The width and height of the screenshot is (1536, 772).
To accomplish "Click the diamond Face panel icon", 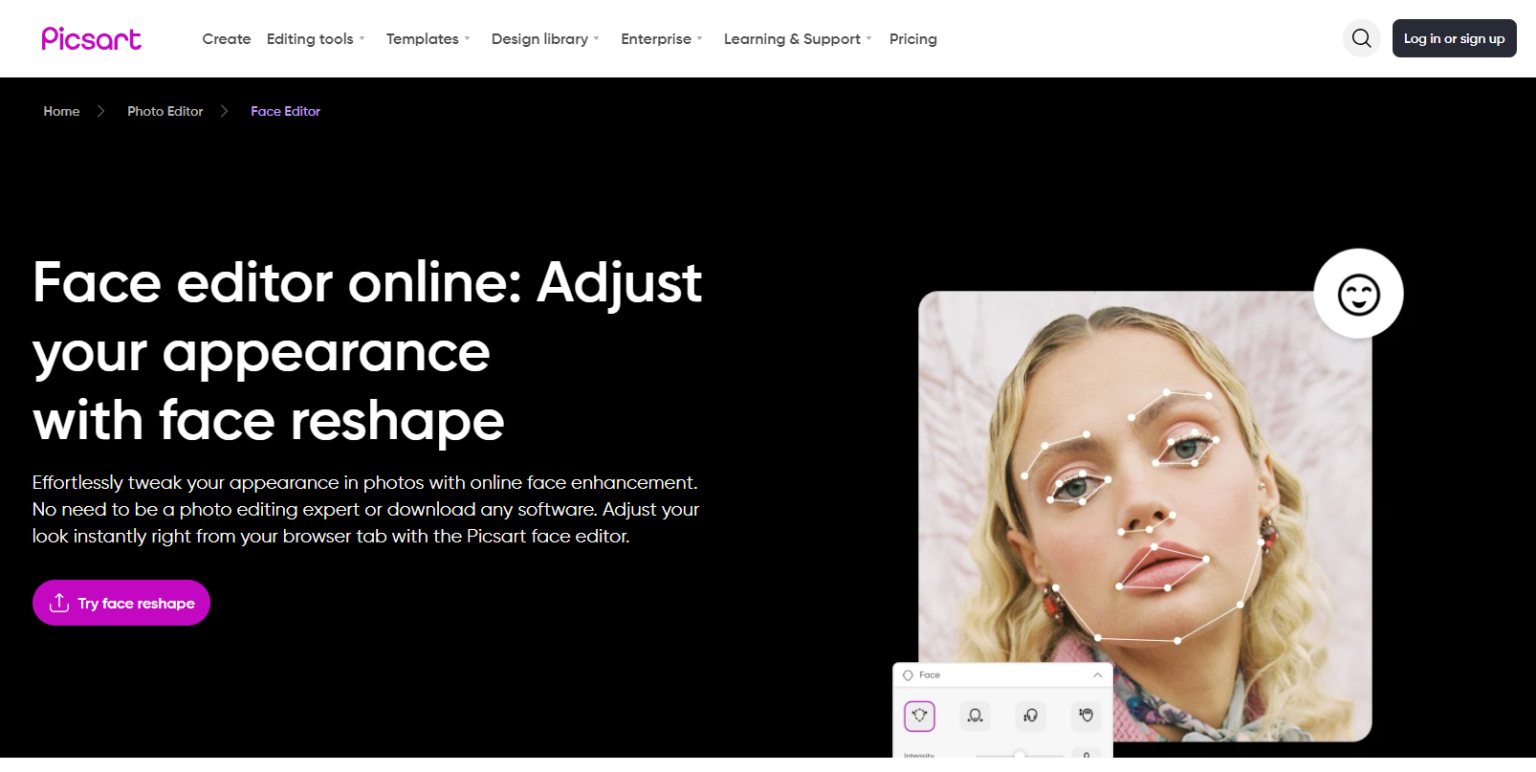I will pos(908,675).
